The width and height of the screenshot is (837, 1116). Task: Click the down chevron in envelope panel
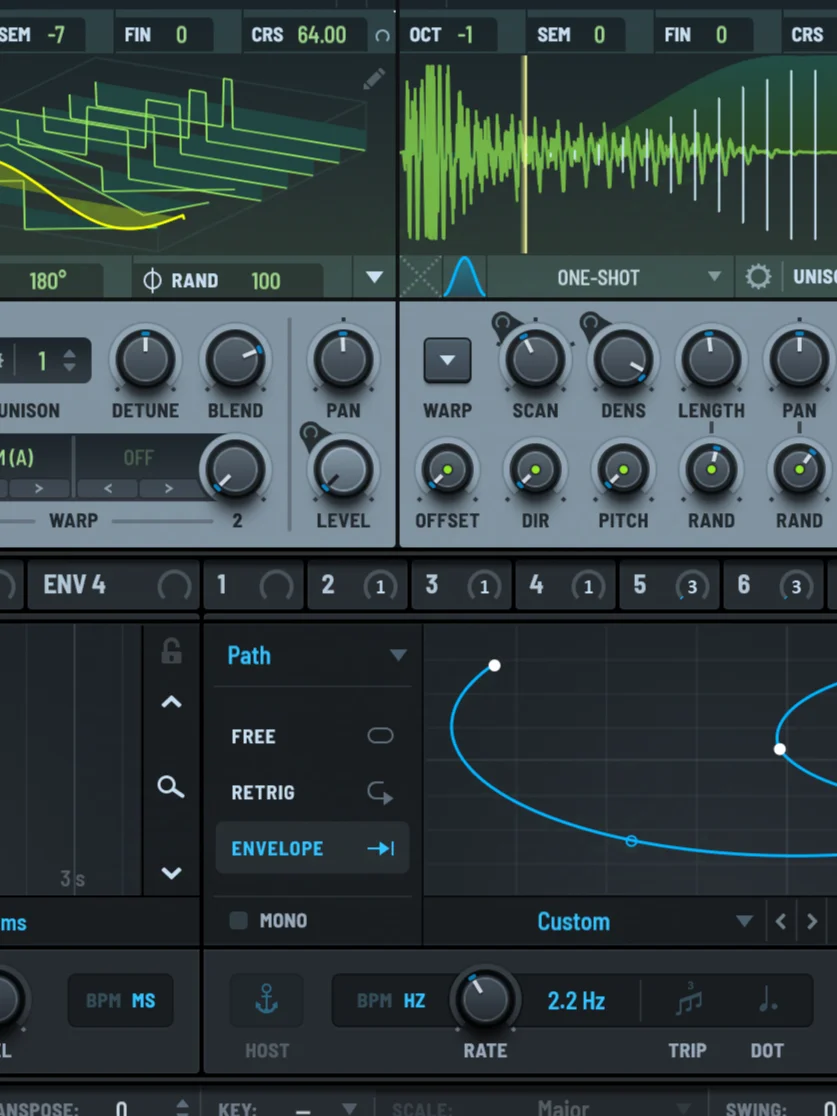coord(171,873)
